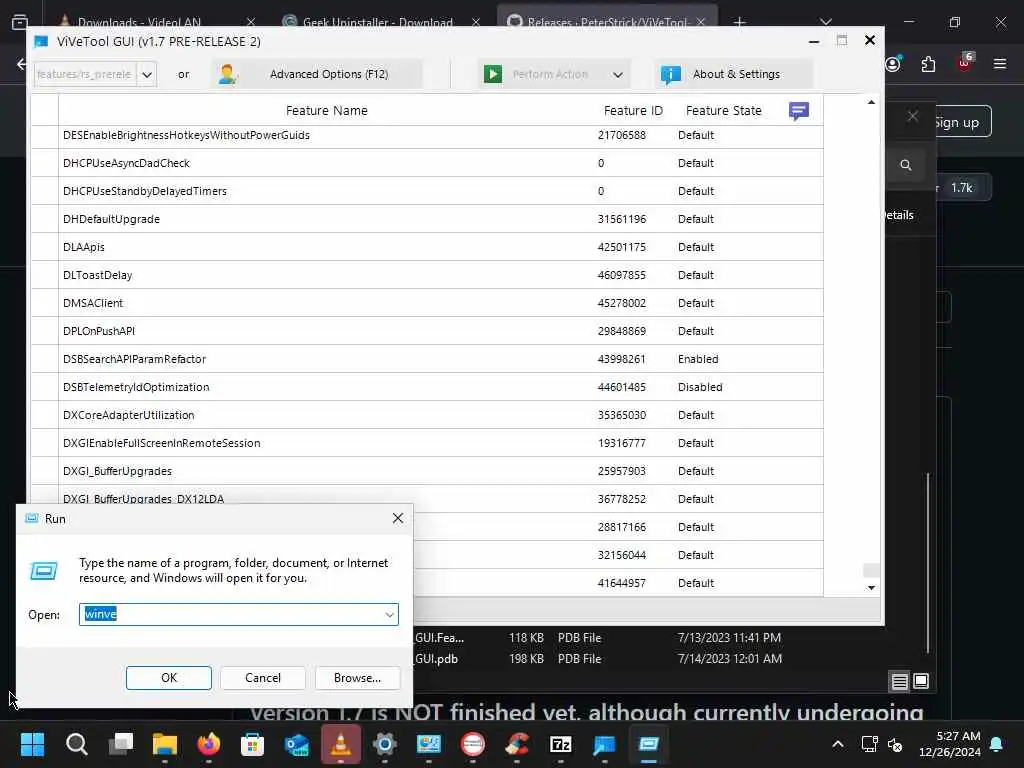Open Microsoft Store from the taskbar
This screenshot has width=1024, height=768.
(x=253, y=744)
